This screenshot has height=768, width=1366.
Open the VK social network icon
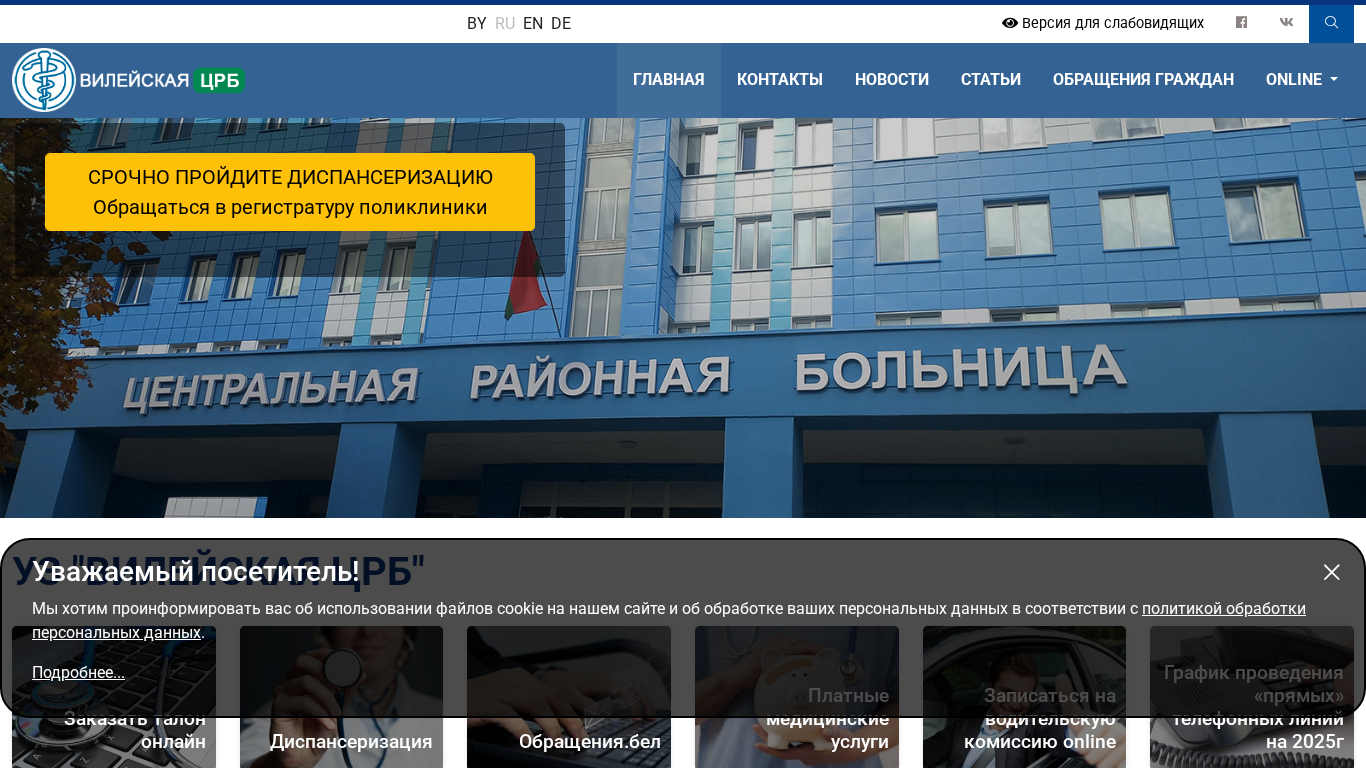click(1286, 23)
